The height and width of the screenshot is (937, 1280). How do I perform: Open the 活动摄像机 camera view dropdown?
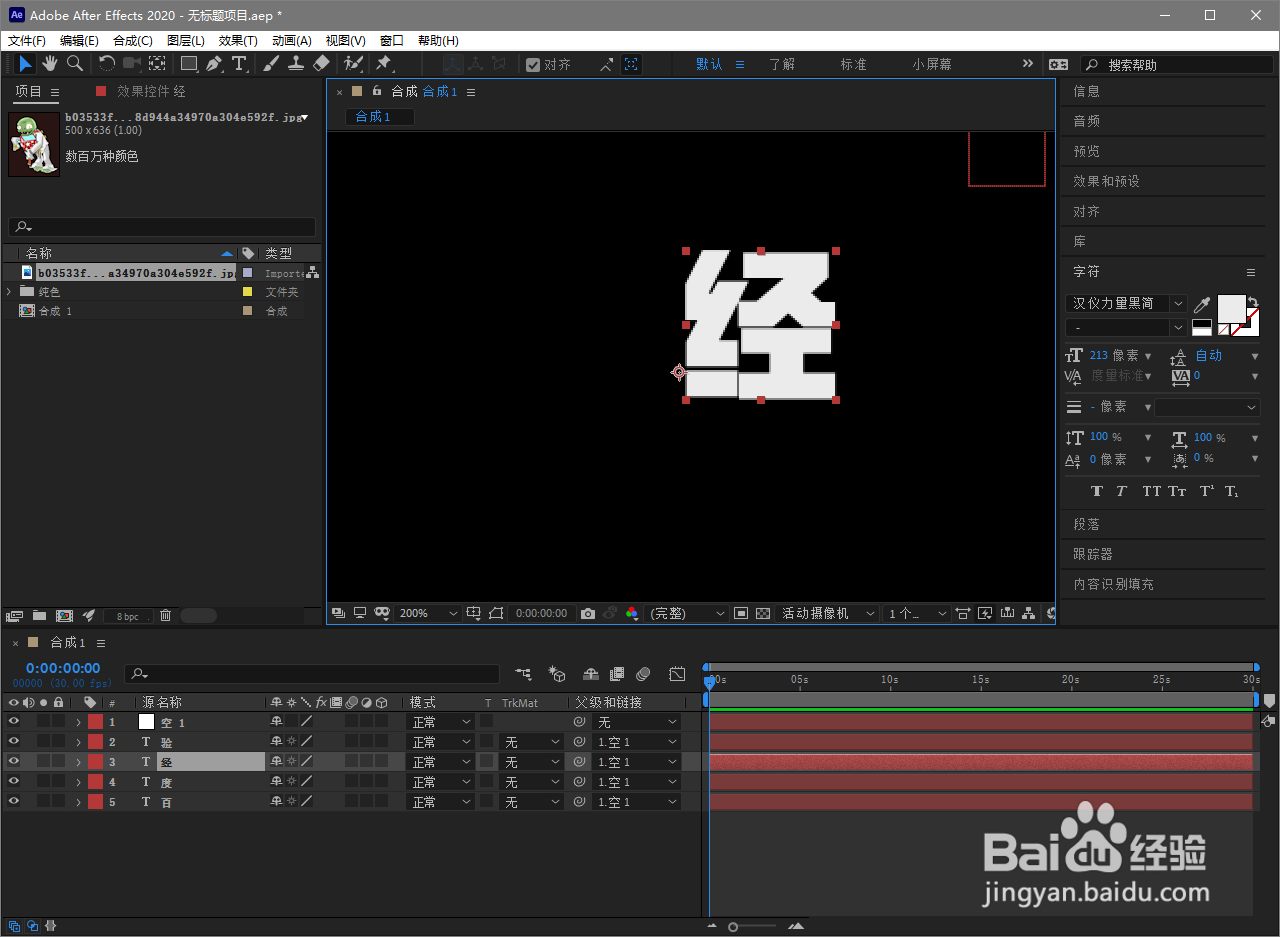pos(828,613)
